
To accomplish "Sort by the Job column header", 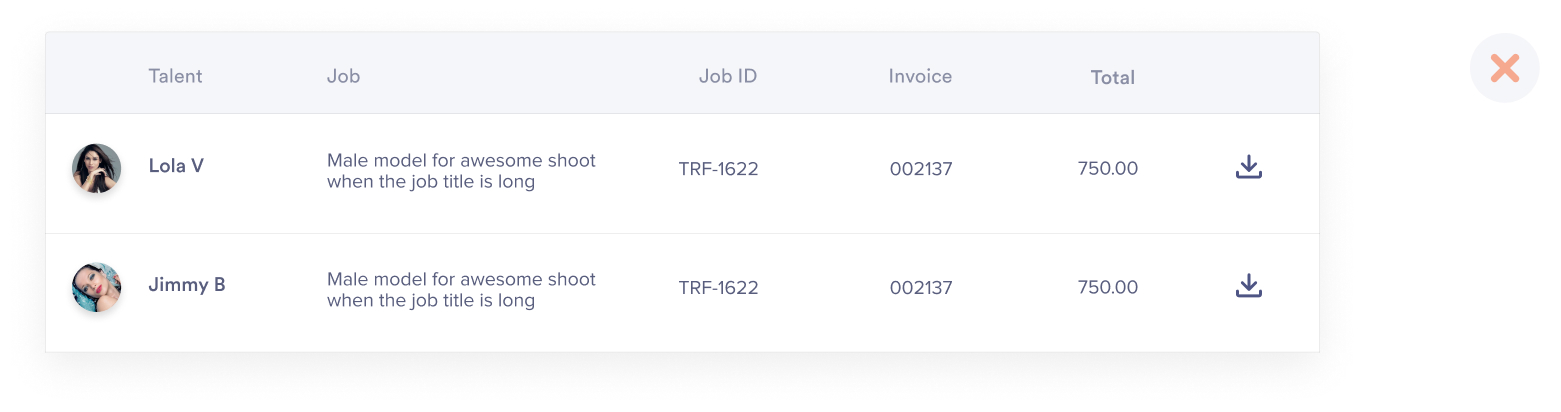I will click(343, 76).
